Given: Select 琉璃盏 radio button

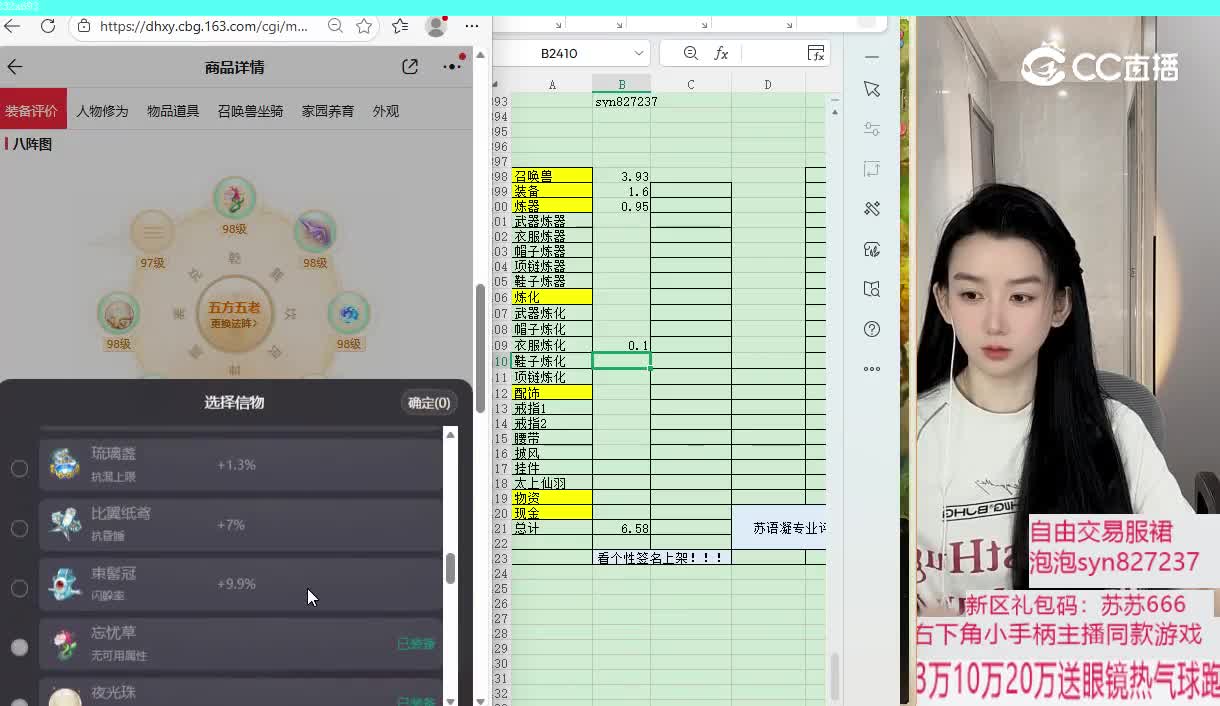Looking at the screenshot, I should (19, 468).
